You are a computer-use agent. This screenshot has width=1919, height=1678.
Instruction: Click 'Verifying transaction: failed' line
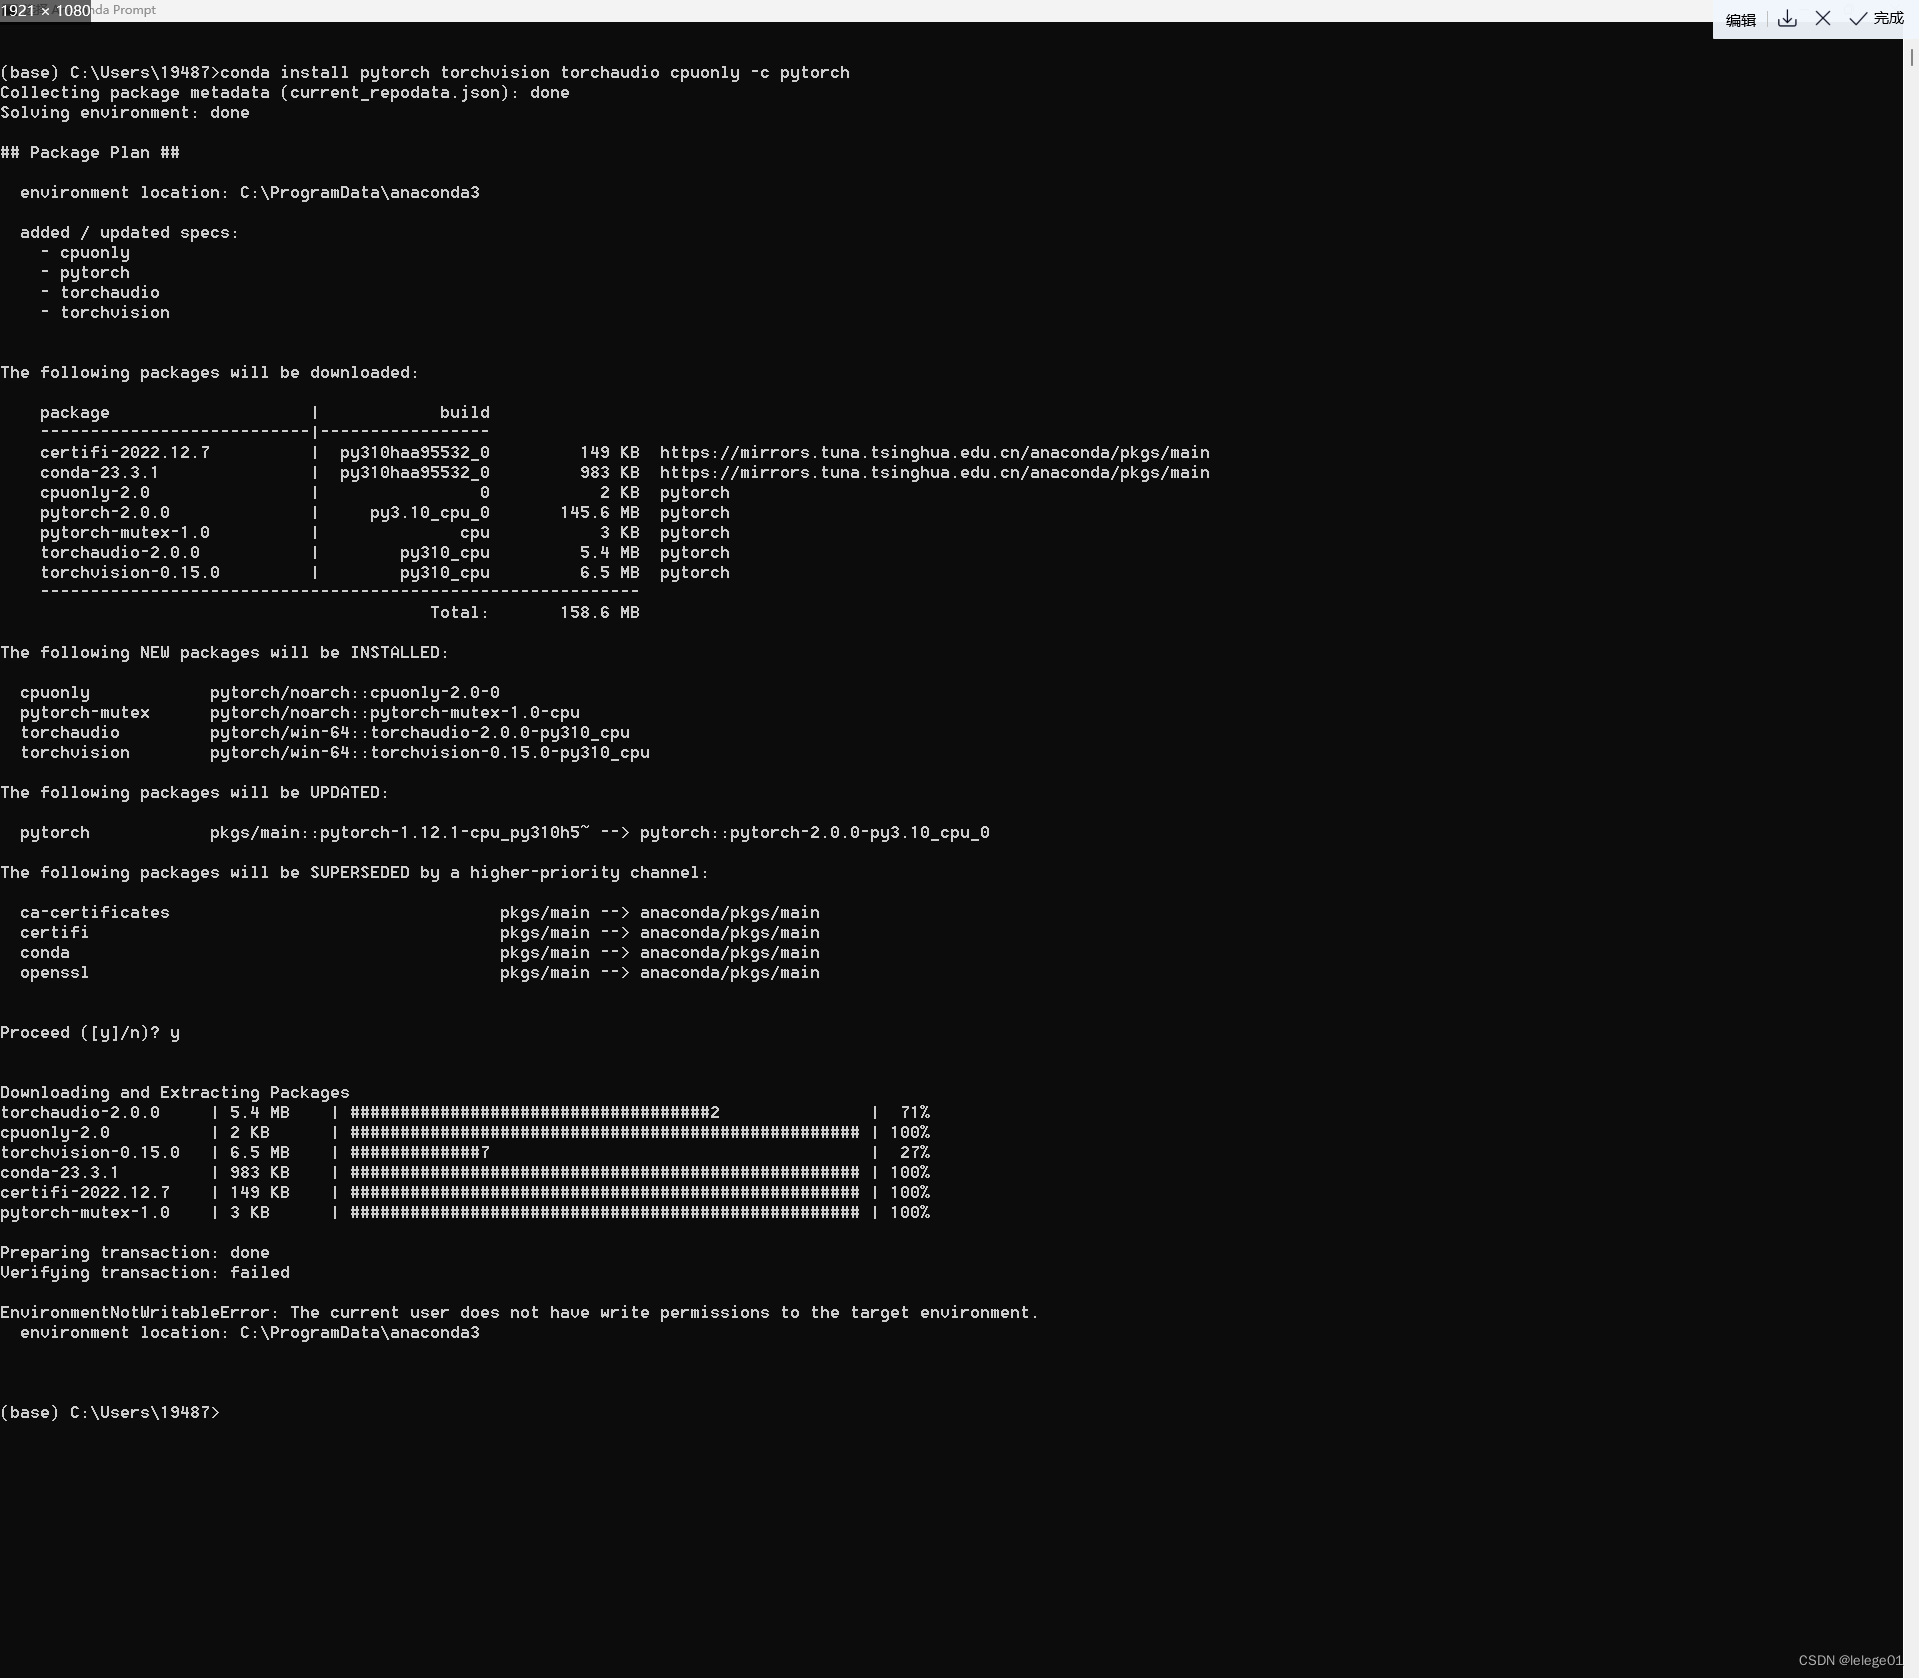point(145,1272)
